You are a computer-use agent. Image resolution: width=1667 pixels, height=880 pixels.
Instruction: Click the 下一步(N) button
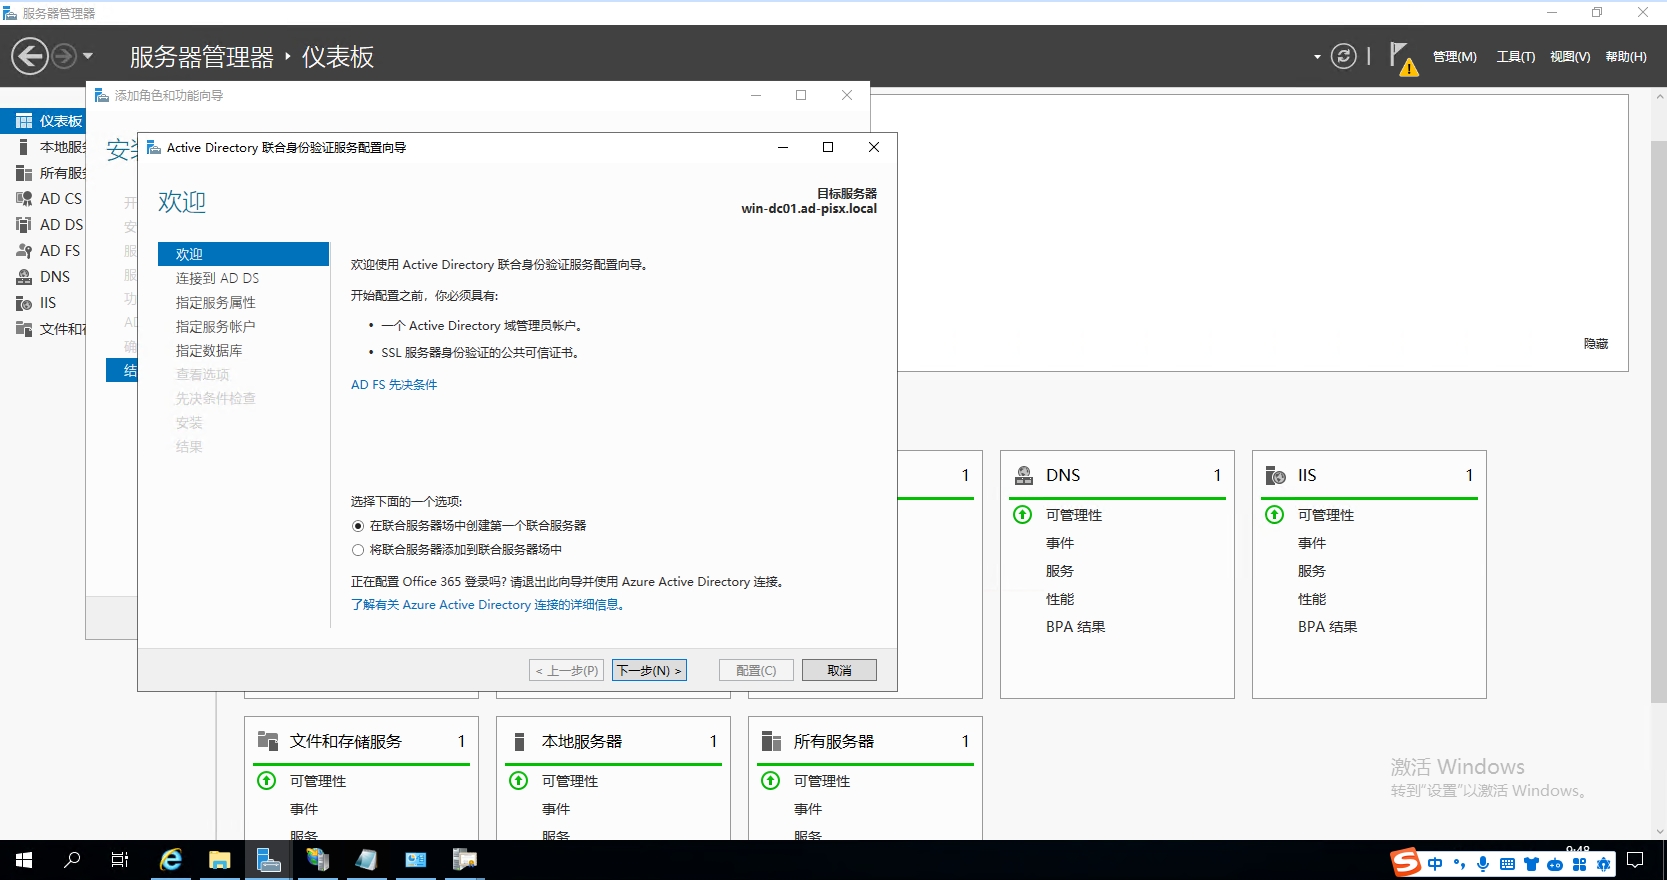649,670
